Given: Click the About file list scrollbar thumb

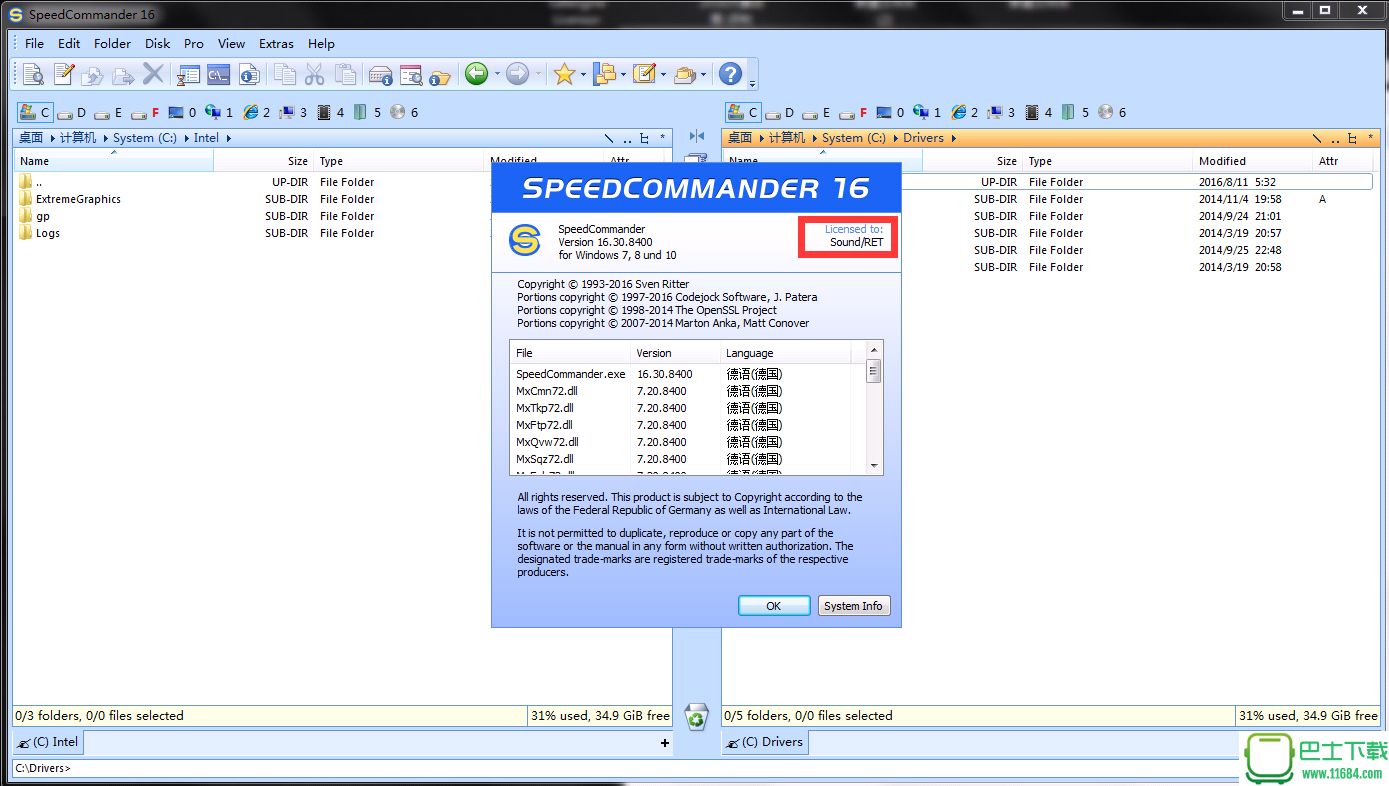Looking at the screenshot, I should point(874,372).
